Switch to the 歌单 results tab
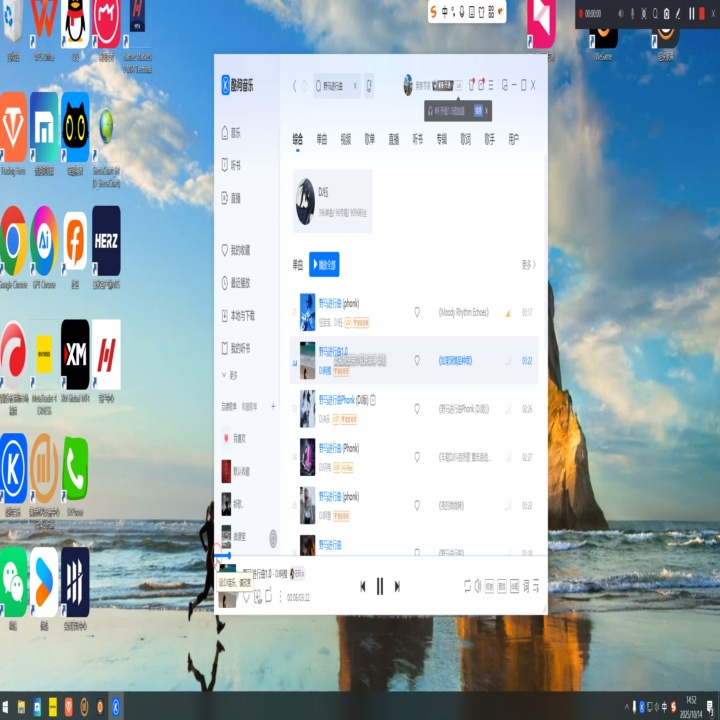 [370, 139]
